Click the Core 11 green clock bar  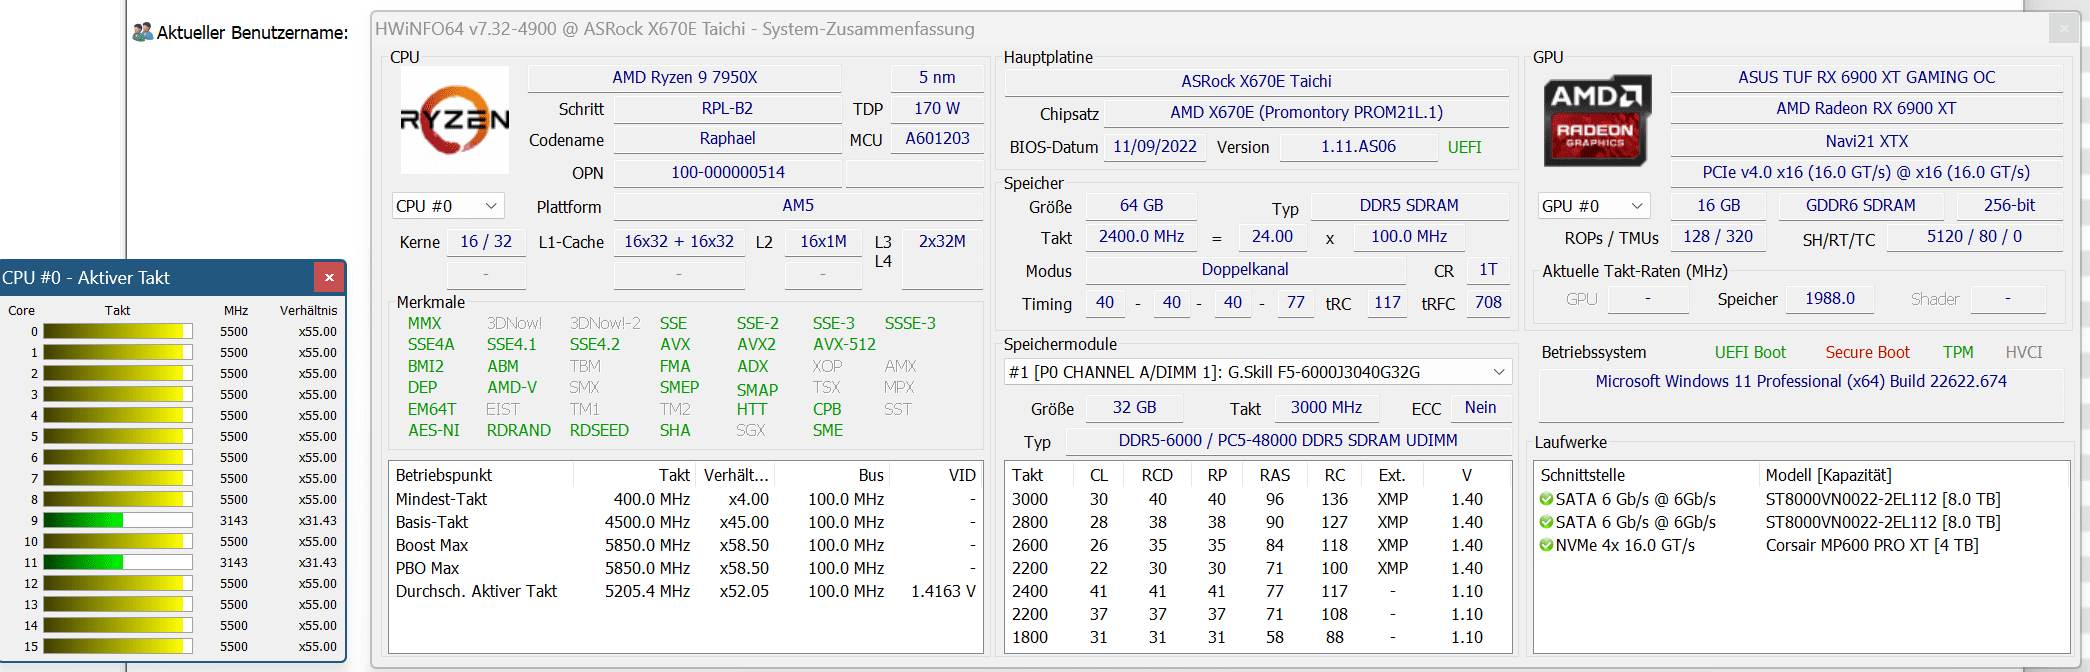pos(118,562)
